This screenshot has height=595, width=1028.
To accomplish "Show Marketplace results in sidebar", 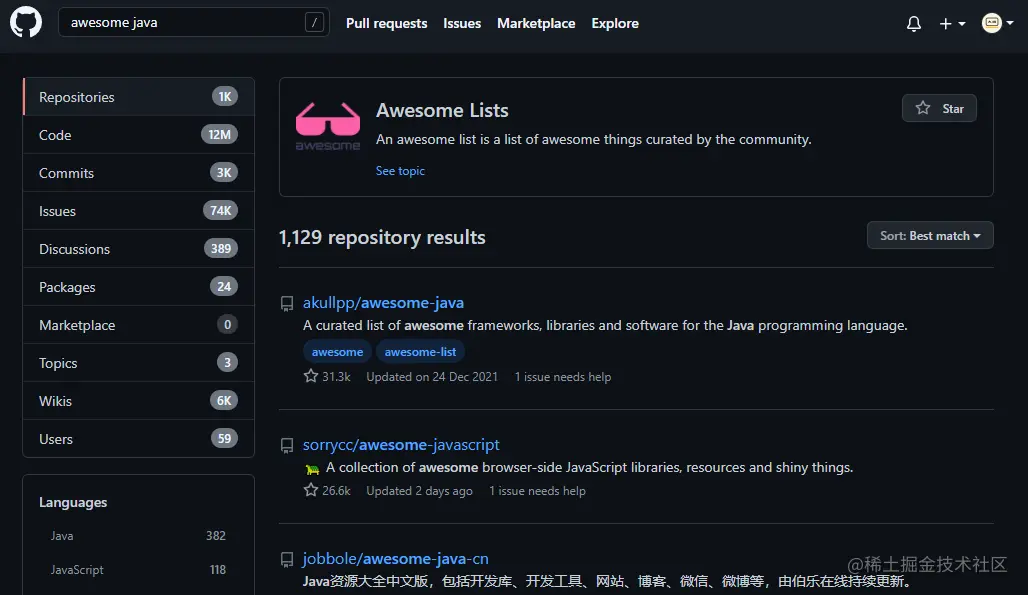I will coord(139,325).
